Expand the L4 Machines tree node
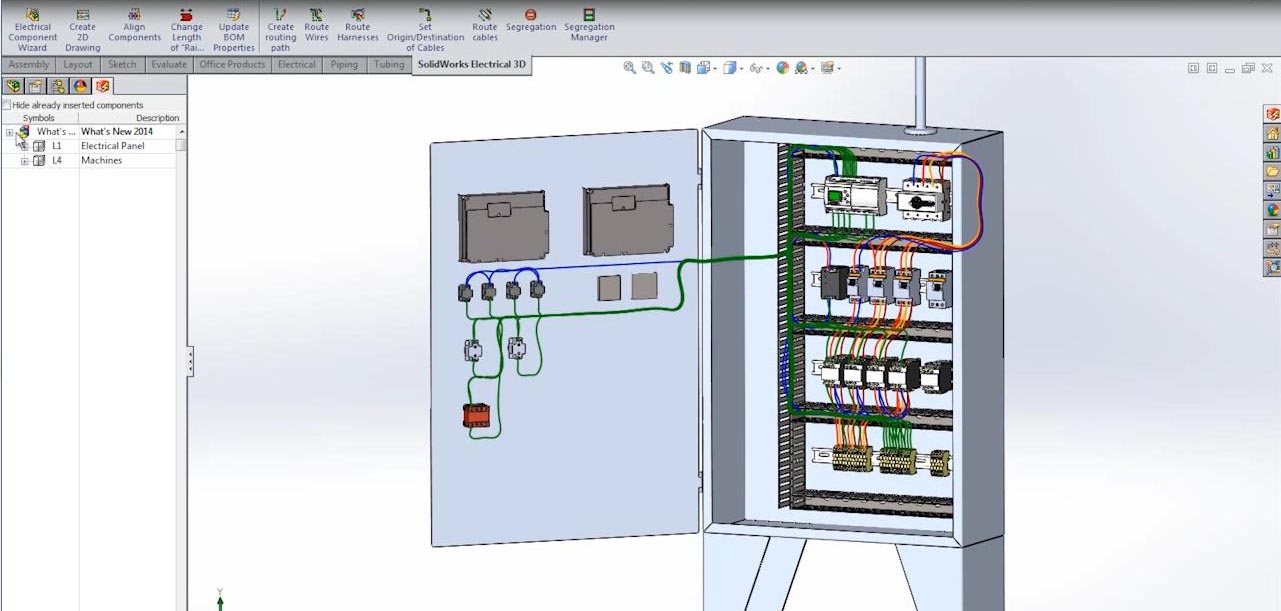1281x611 pixels. point(25,161)
